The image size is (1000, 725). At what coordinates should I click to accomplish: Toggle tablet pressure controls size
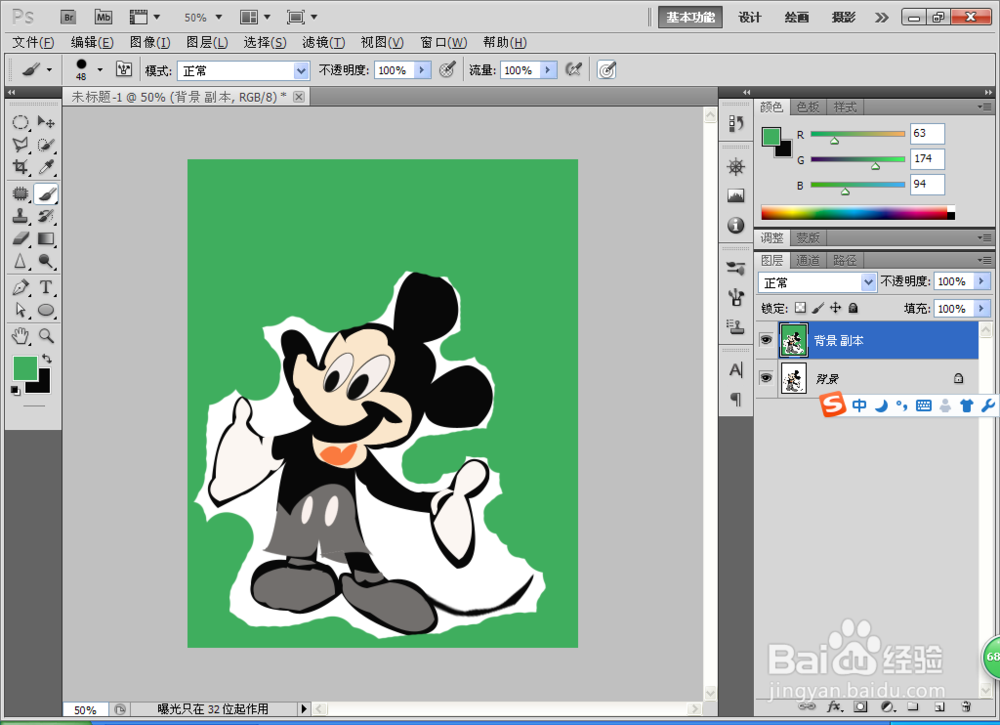(x=607, y=70)
